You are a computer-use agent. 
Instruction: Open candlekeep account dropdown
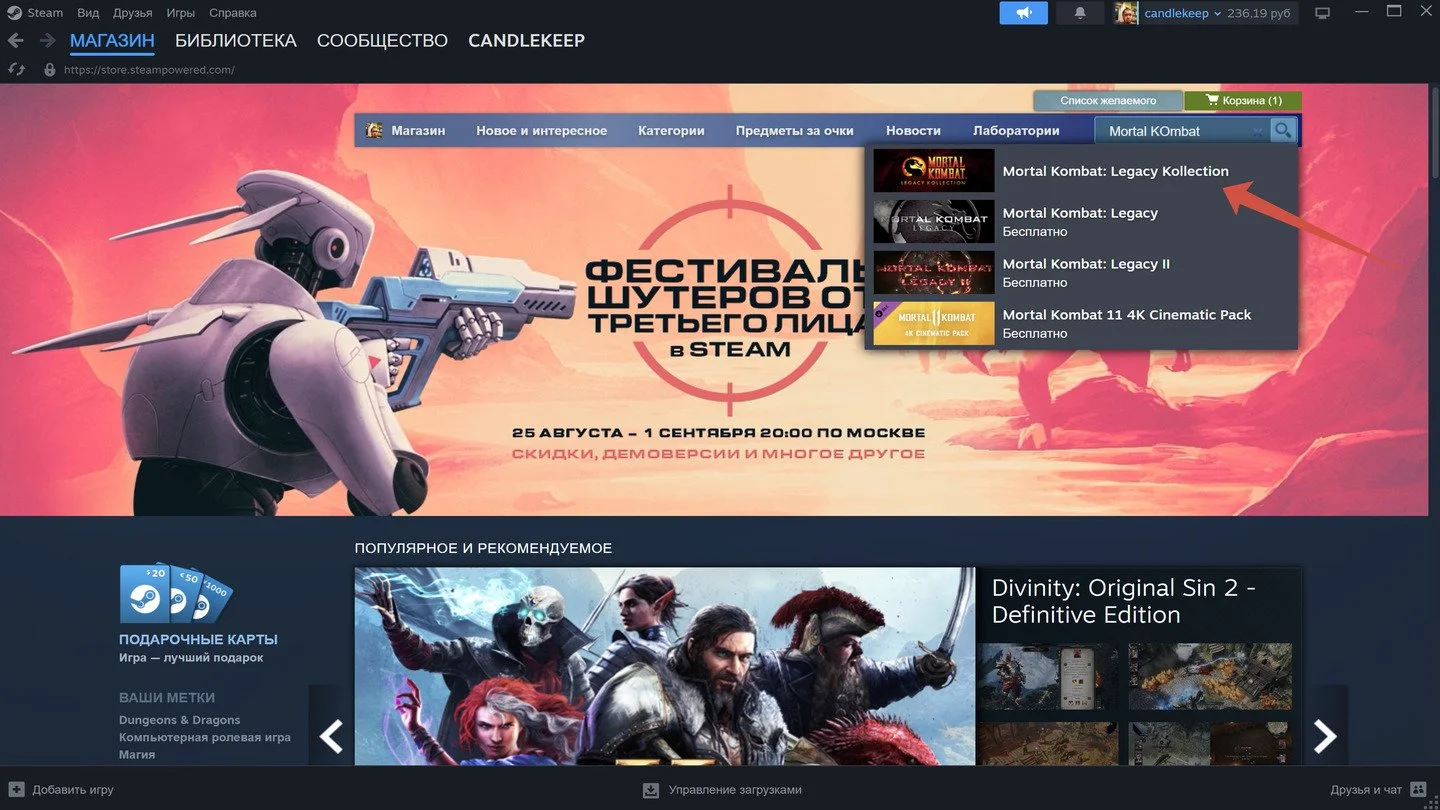1184,13
